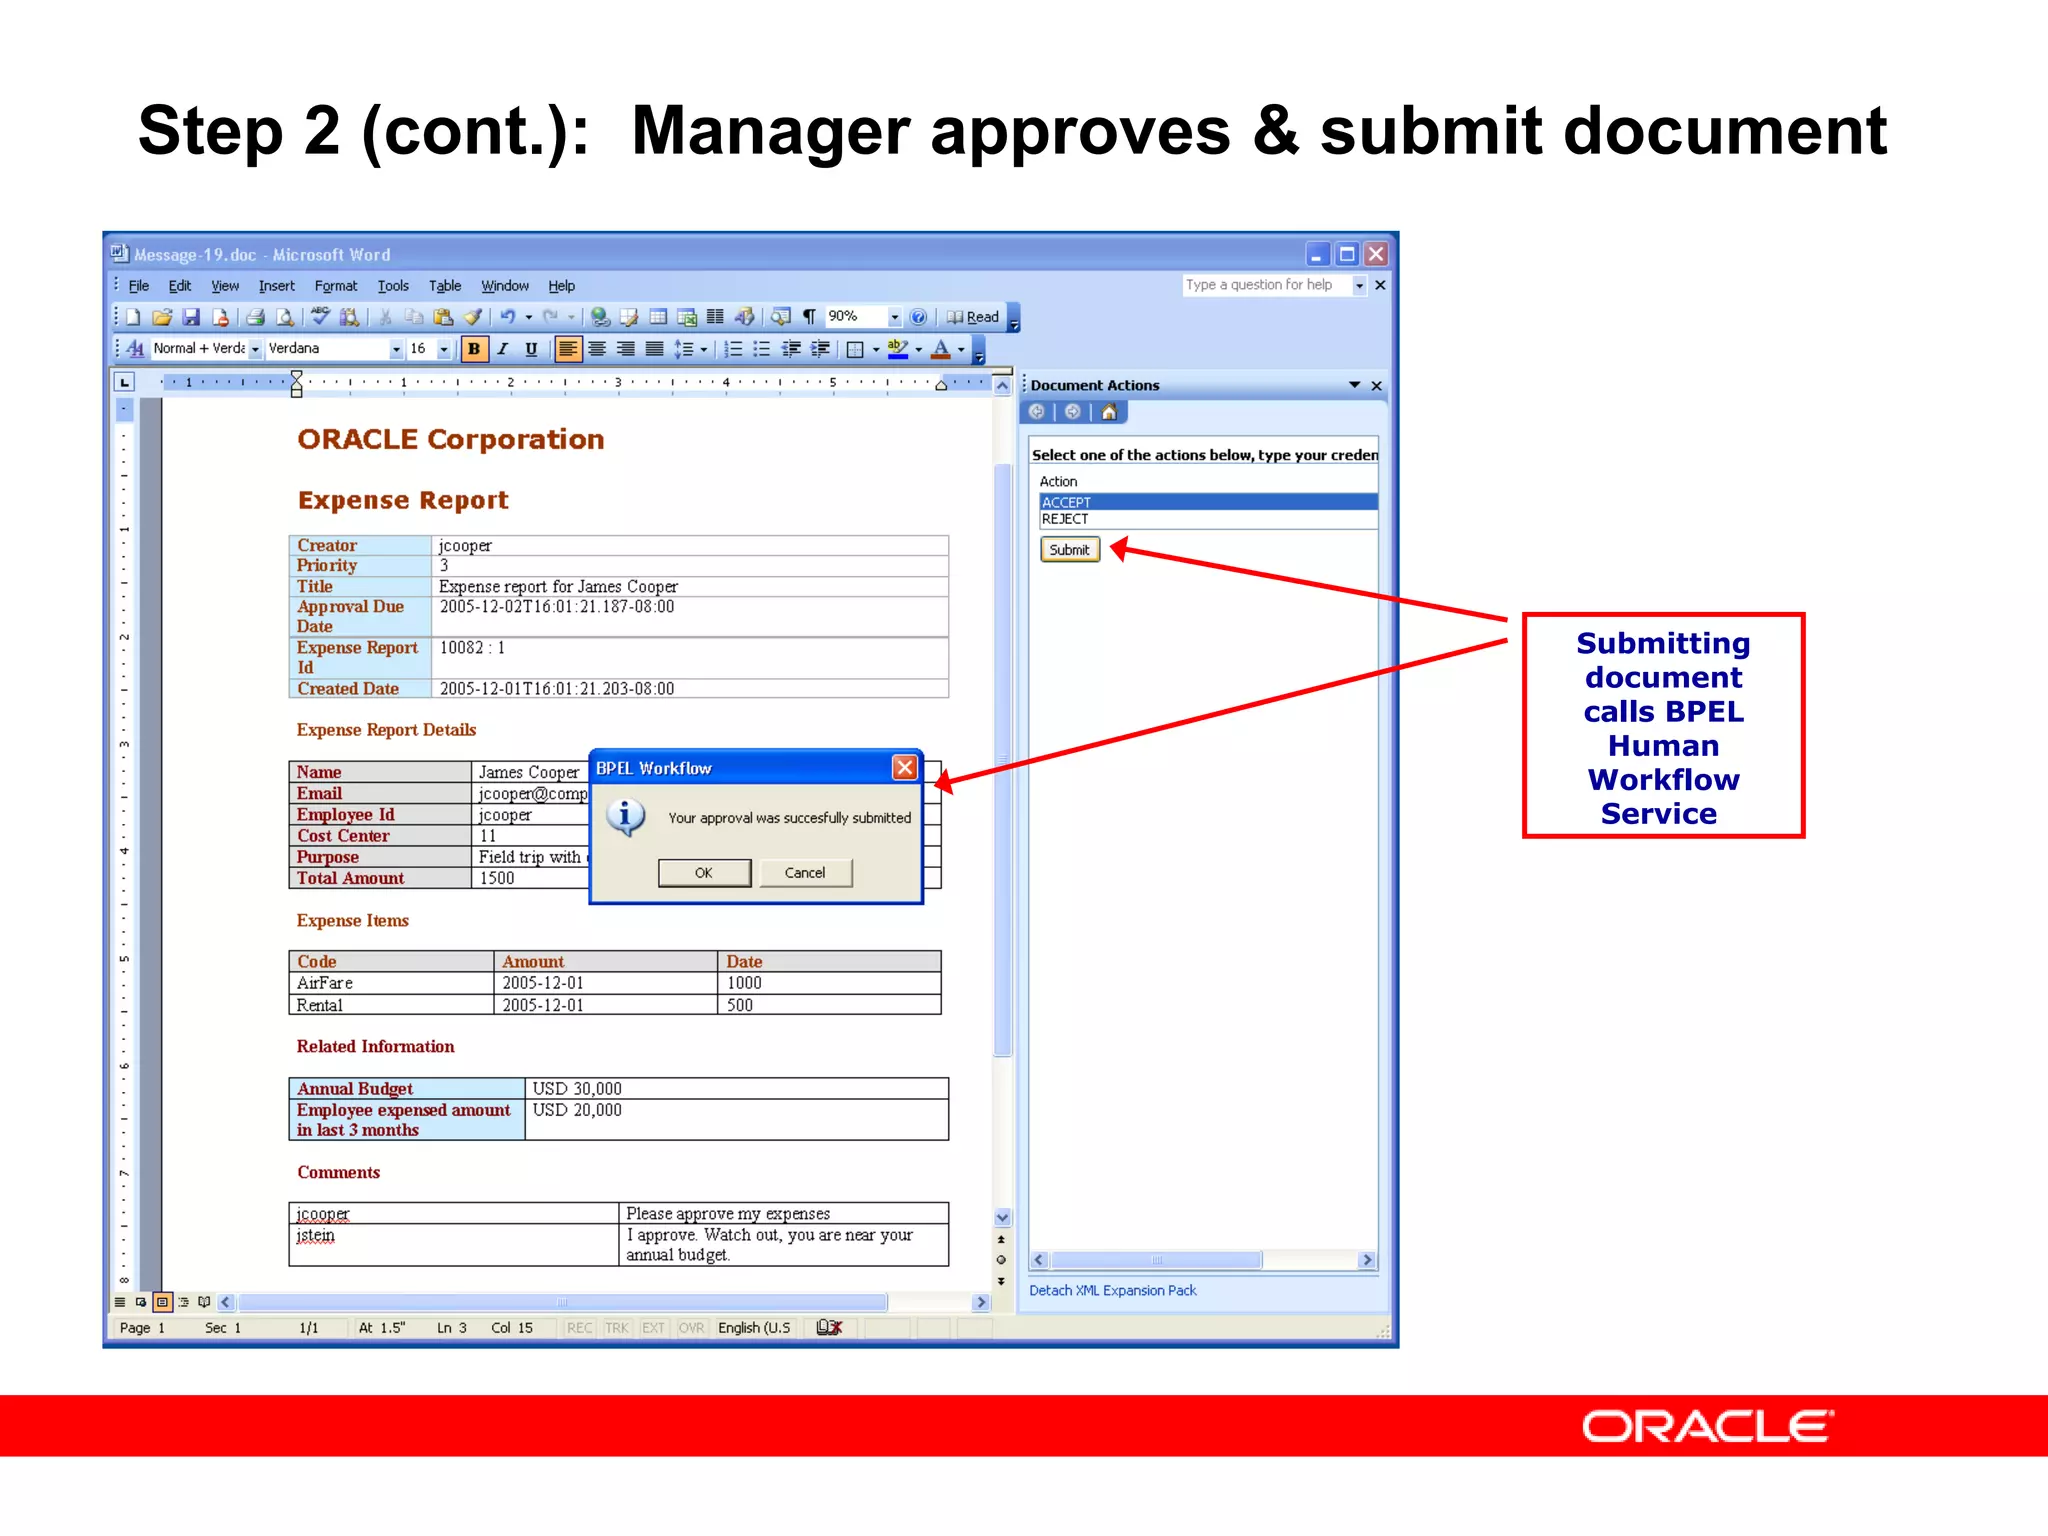2048x1536 pixels.
Task: Click the New Blank Document icon
Action: (133, 317)
